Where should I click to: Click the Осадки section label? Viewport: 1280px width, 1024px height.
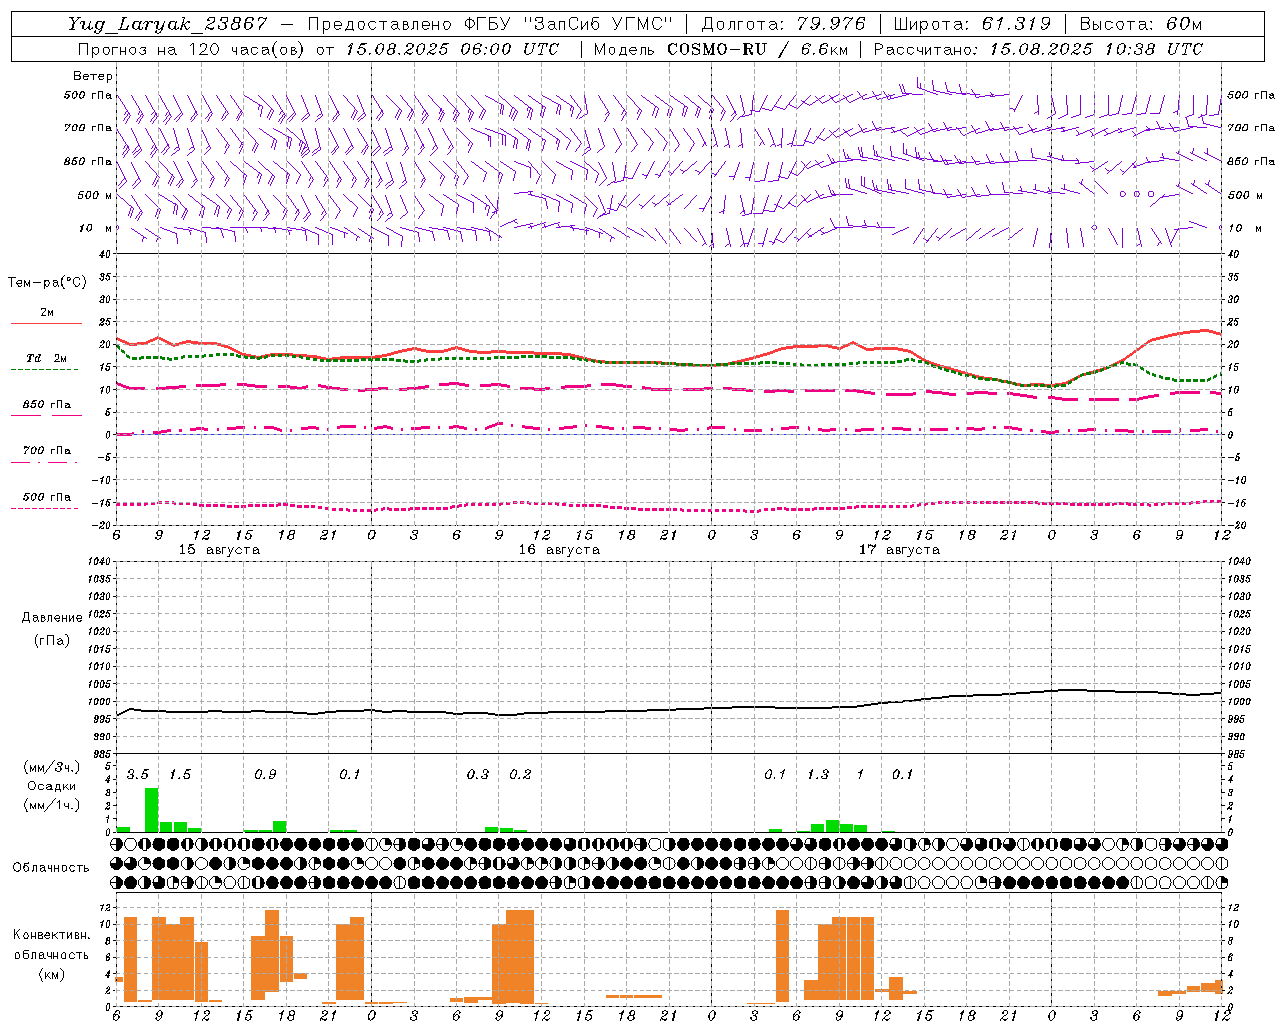point(51,786)
